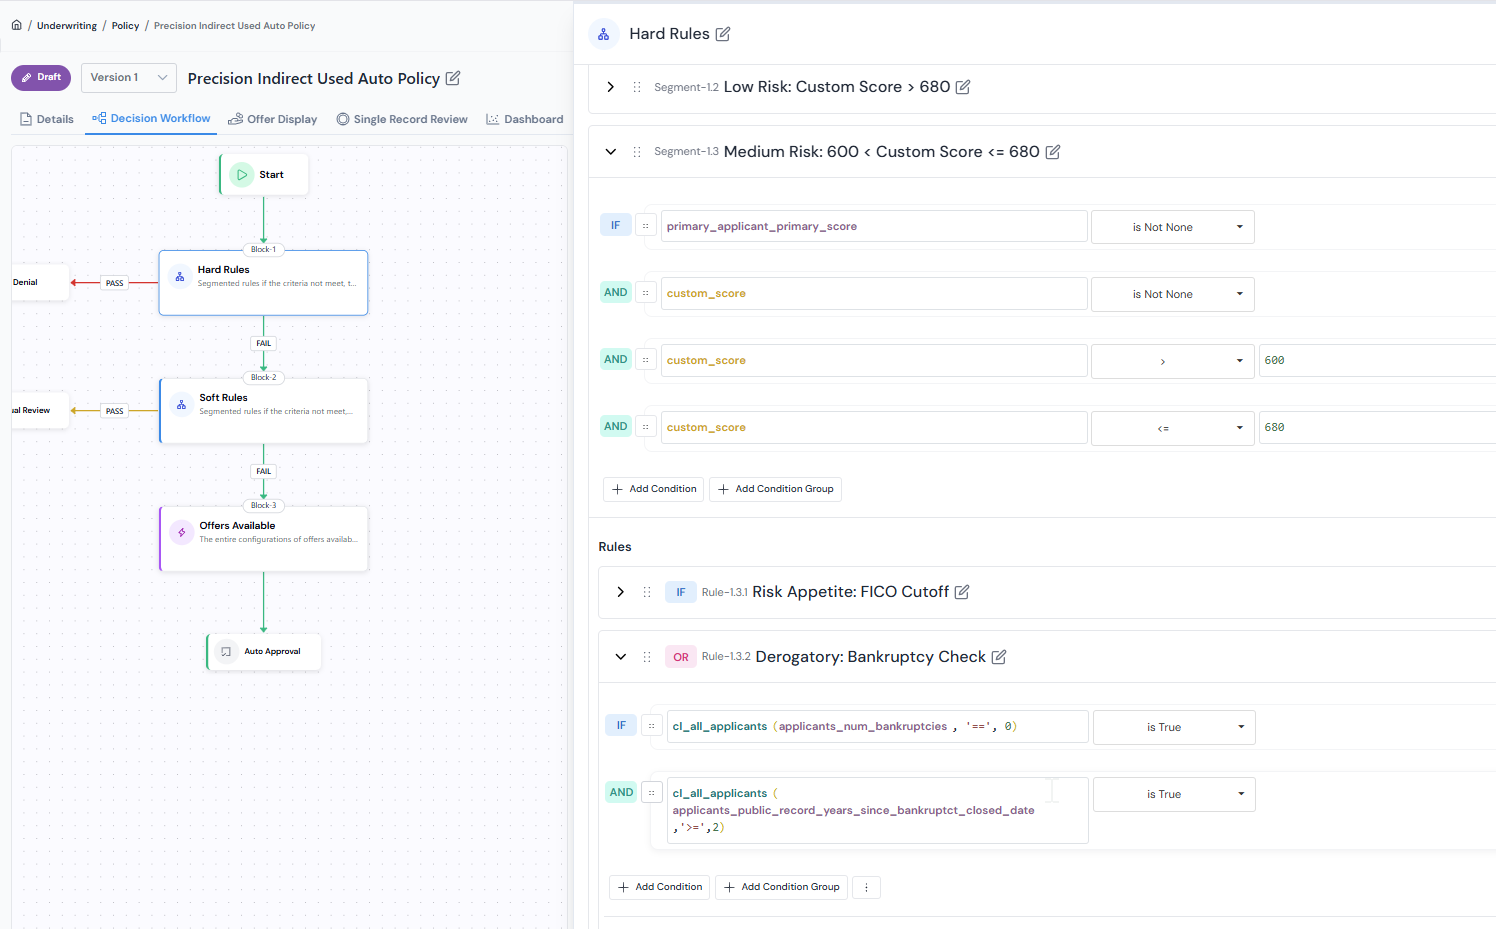Toggle the IF badge on Rule-1.3.1

681,592
